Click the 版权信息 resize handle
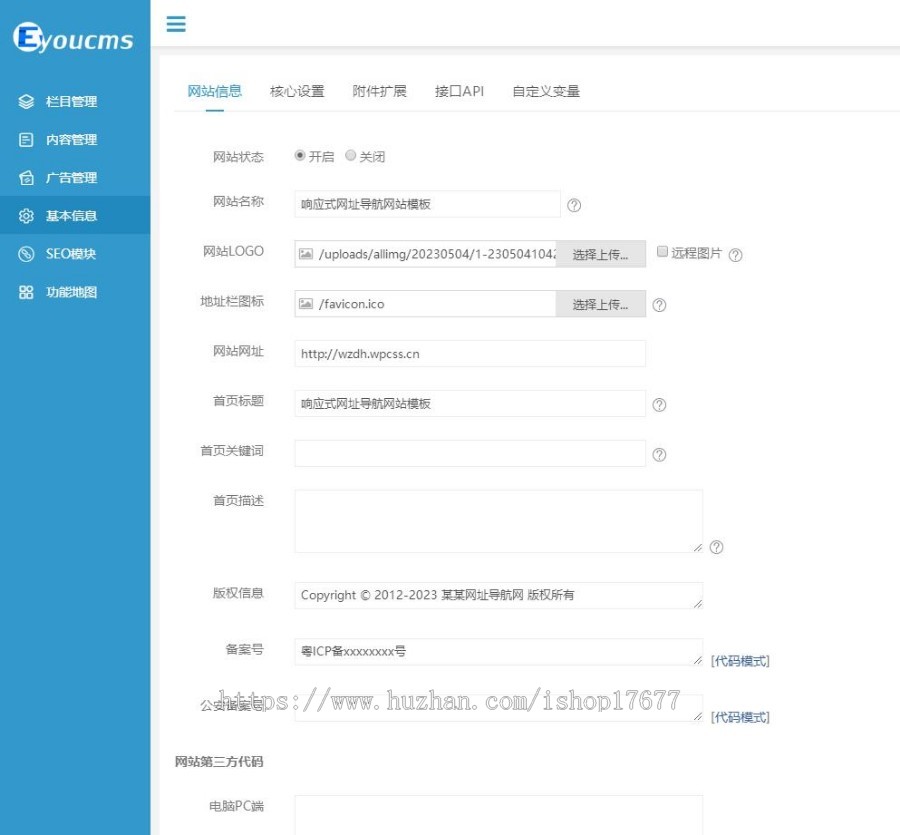900x835 pixels. tap(697, 604)
